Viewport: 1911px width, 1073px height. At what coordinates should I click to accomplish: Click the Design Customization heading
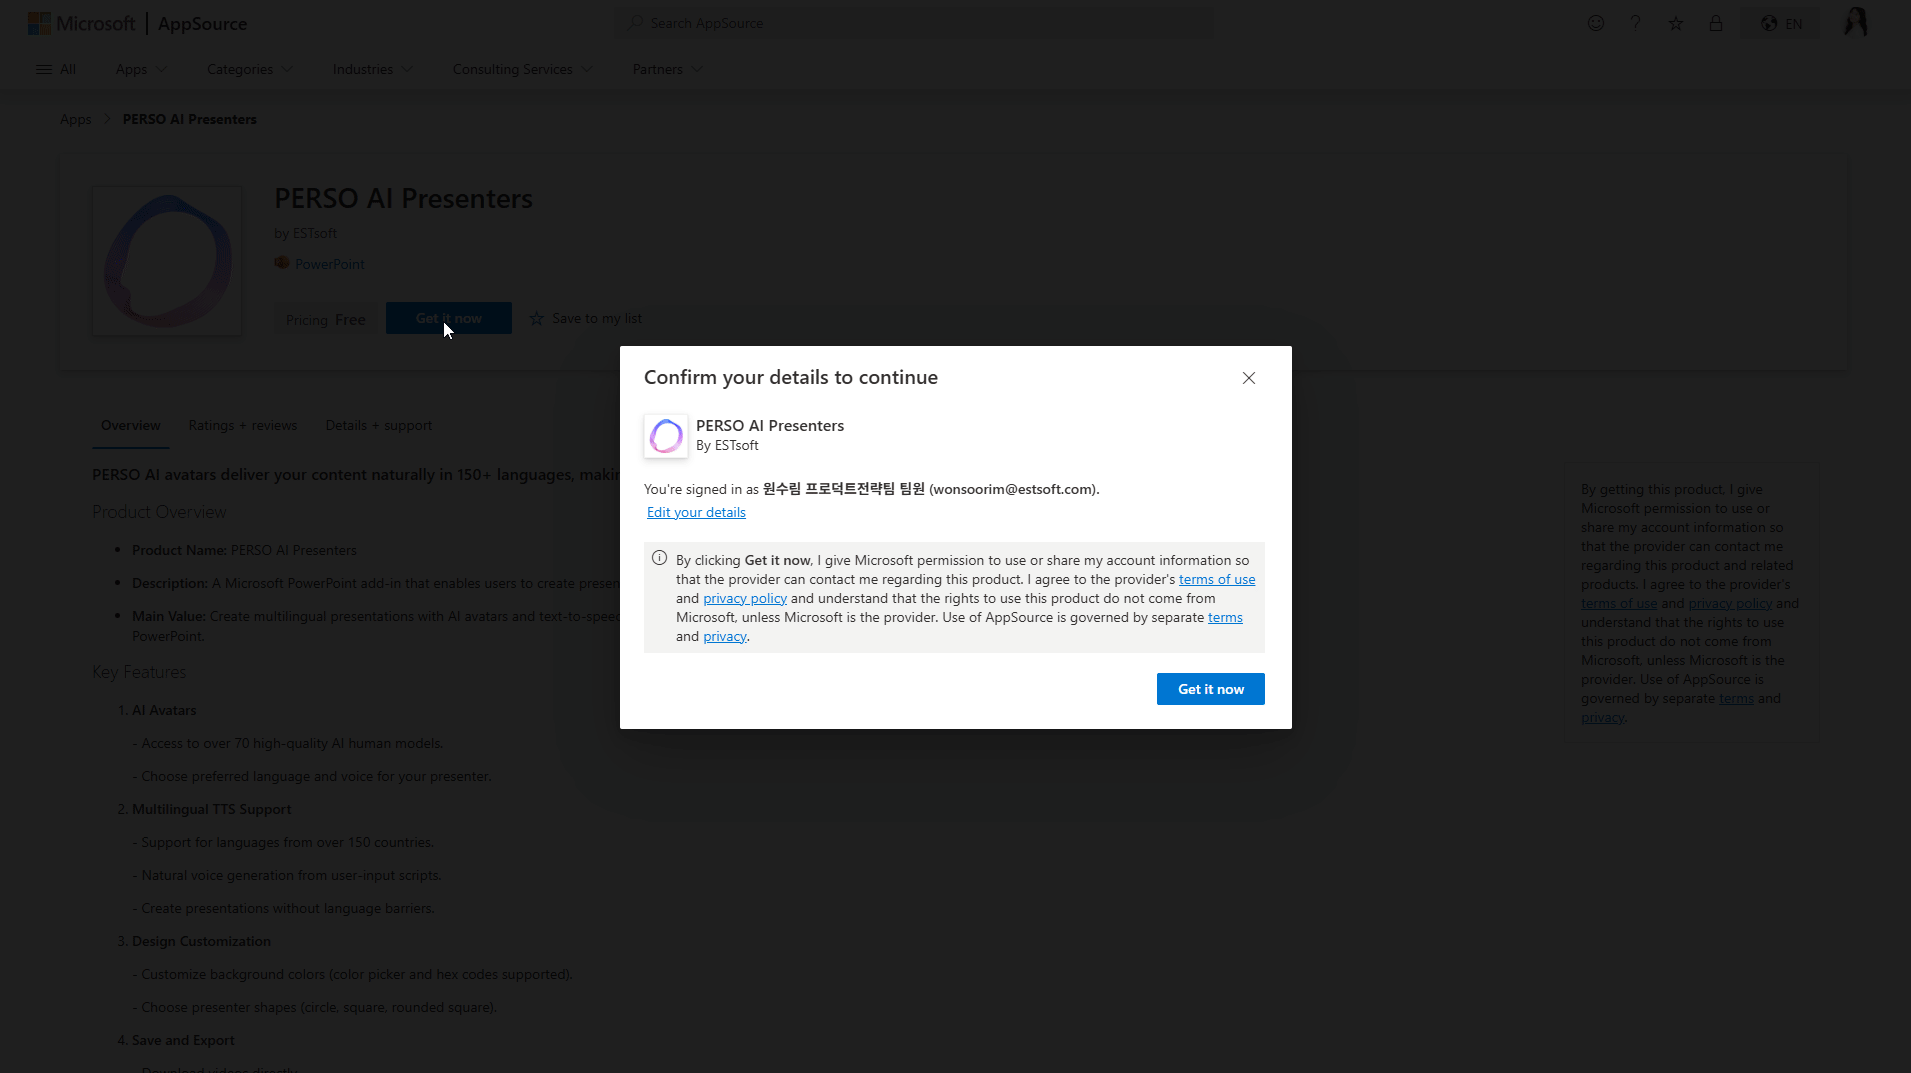201,941
